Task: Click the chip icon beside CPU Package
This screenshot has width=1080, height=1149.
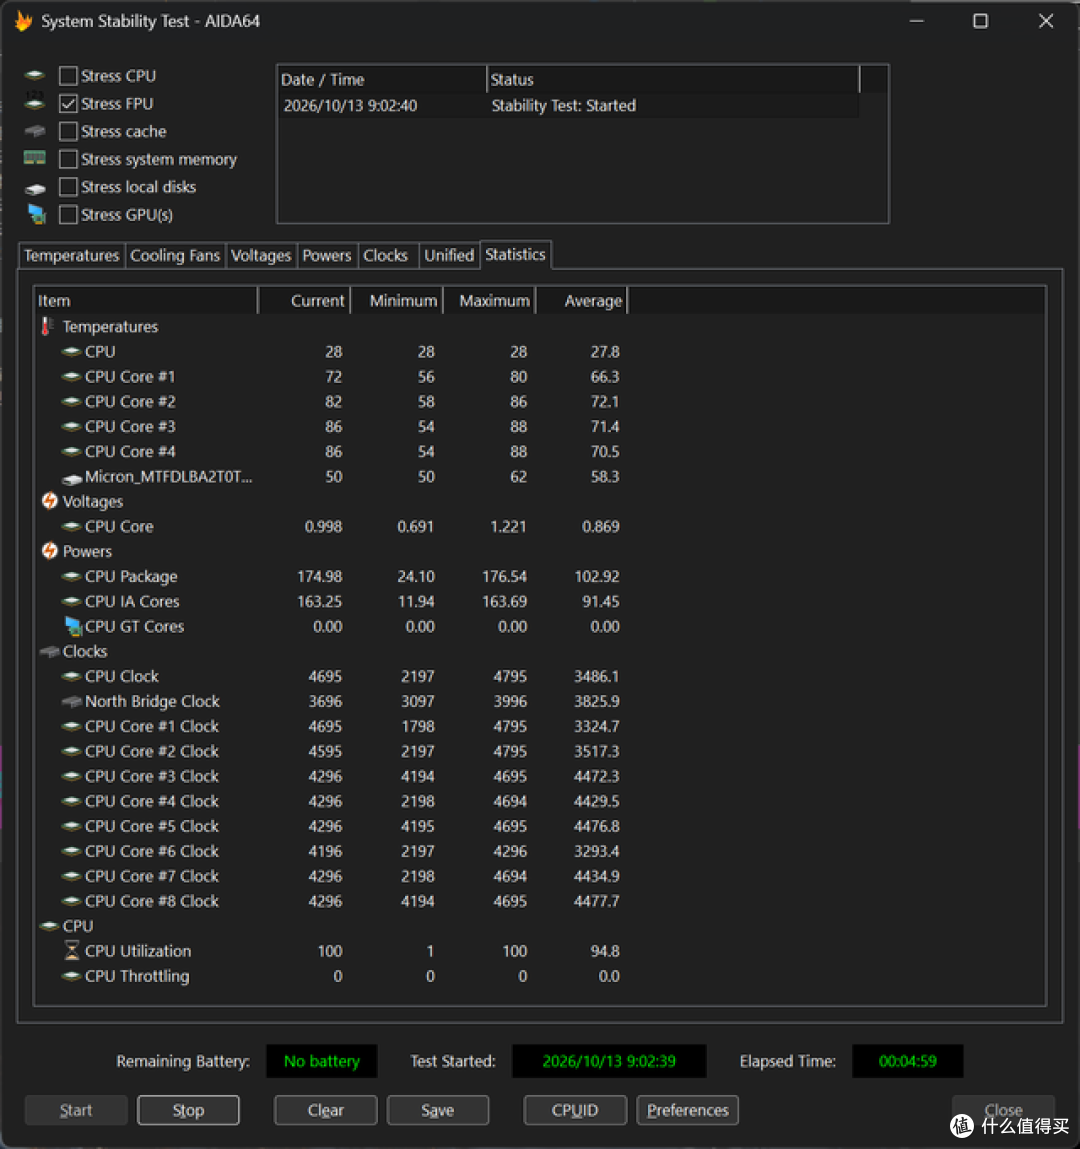Action: tap(71, 577)
